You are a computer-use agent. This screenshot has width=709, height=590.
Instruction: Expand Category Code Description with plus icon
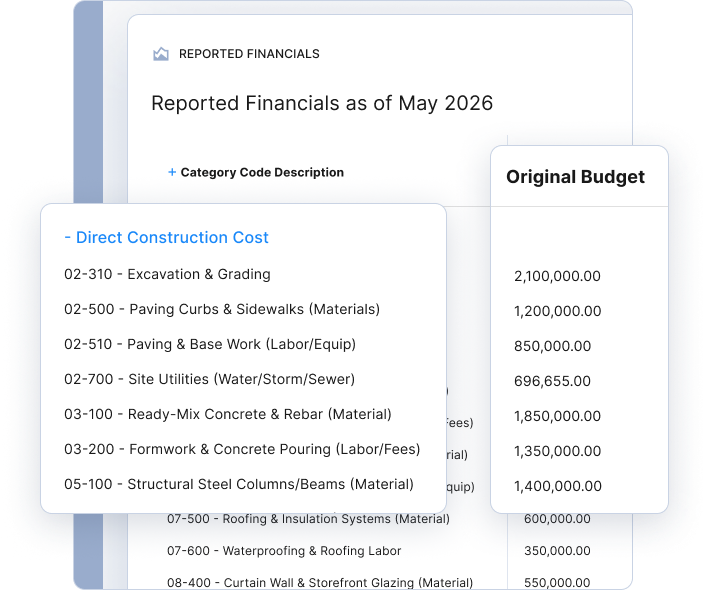tap(172, 172)
